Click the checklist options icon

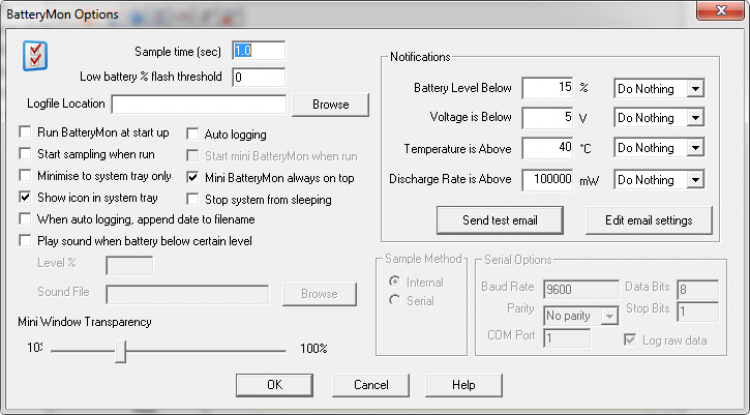pyautogui.click(x=35, y=56)
